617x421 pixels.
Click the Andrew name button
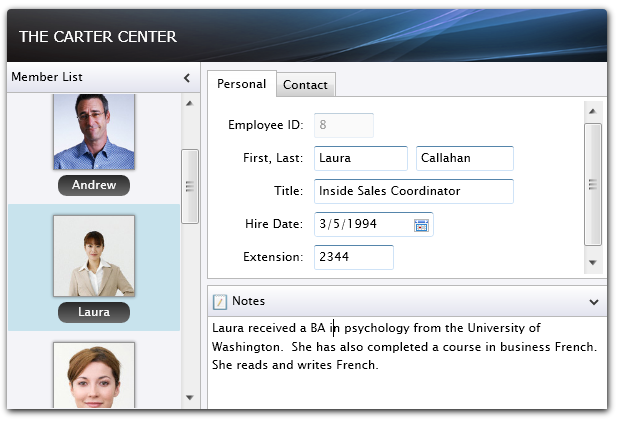pos(94,185)
